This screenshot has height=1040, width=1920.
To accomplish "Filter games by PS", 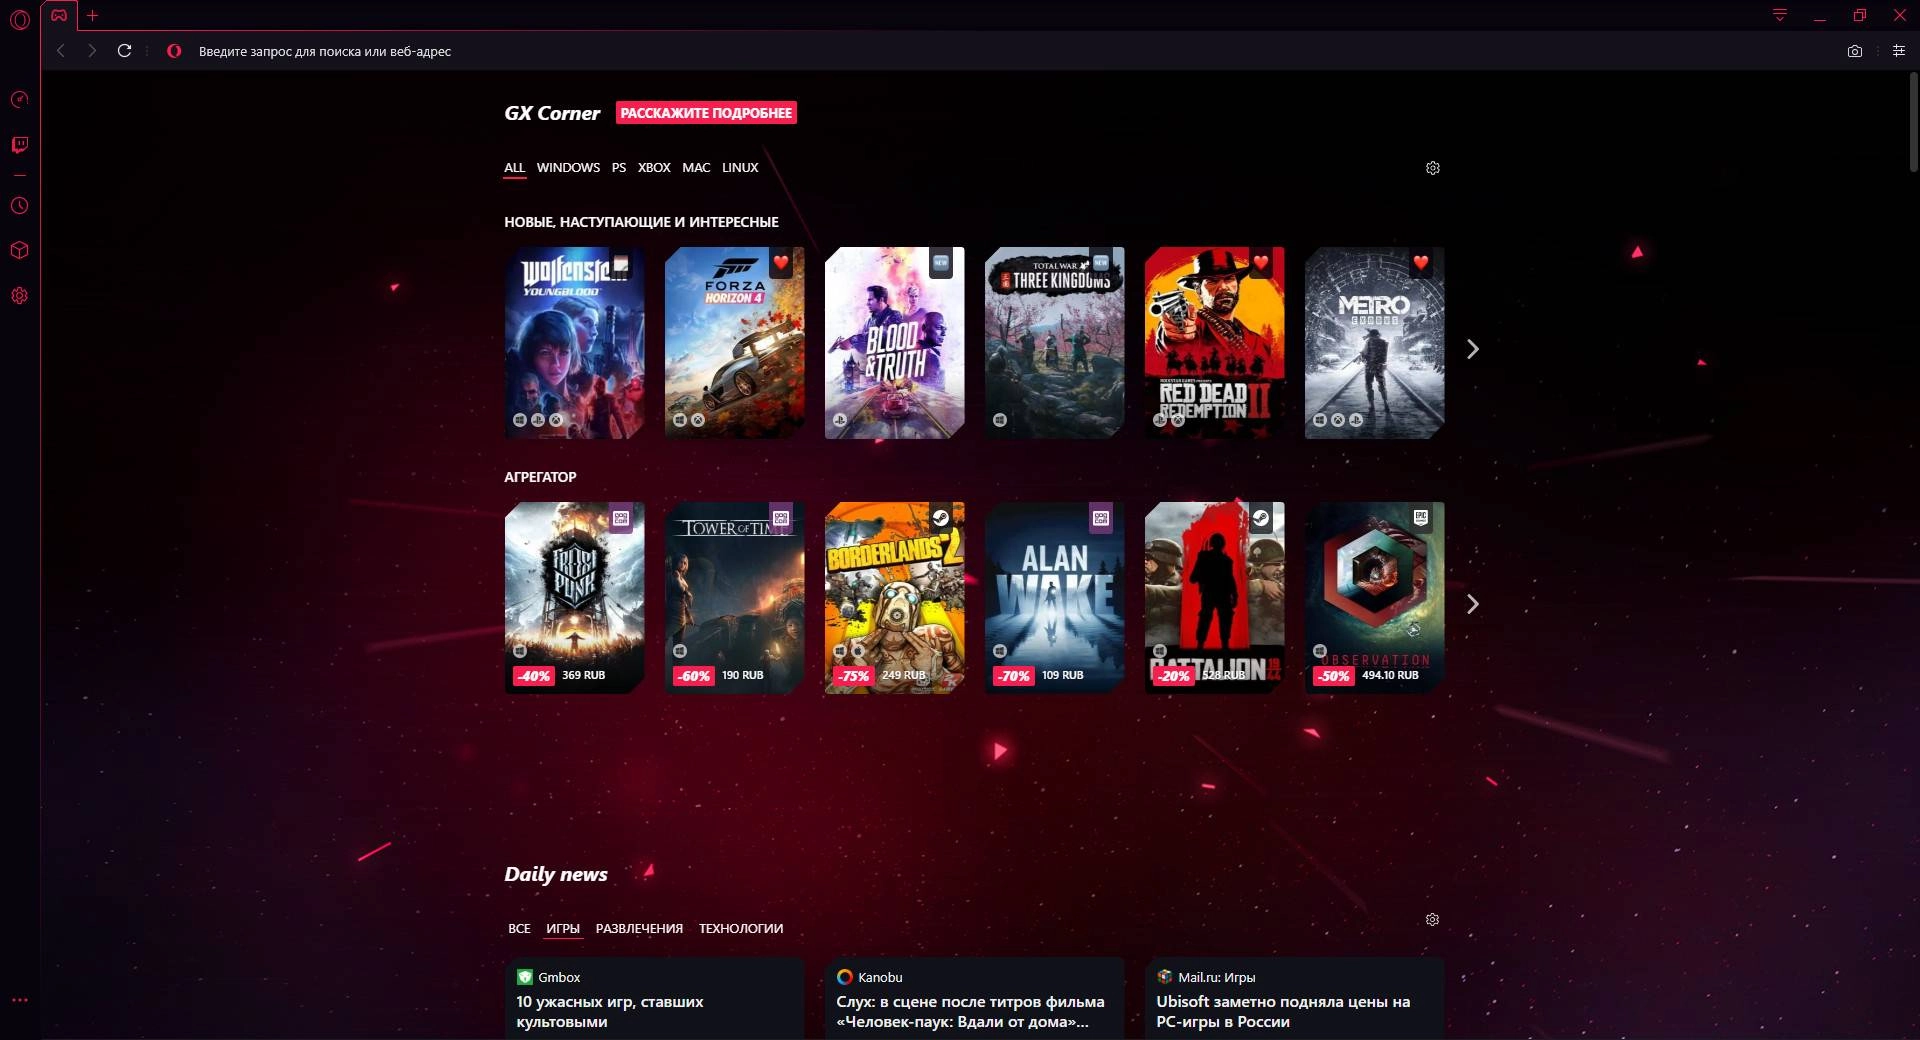I will click(x=619, y=168).
